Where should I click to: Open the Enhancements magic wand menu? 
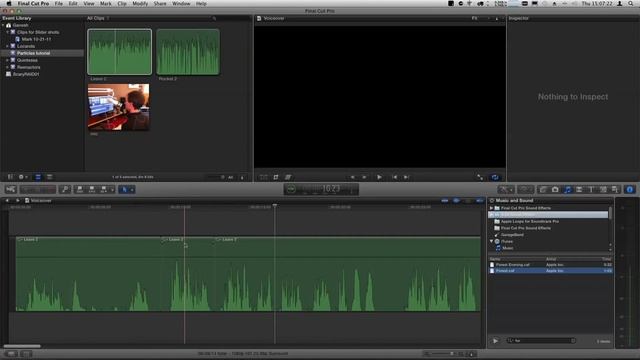pyautogui.click(x=506, y=189)
